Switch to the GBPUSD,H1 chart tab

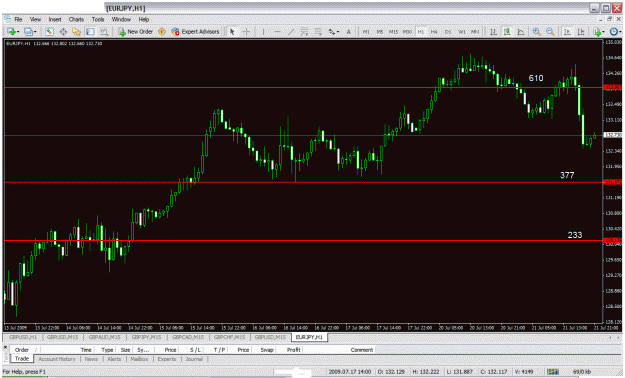23,337
